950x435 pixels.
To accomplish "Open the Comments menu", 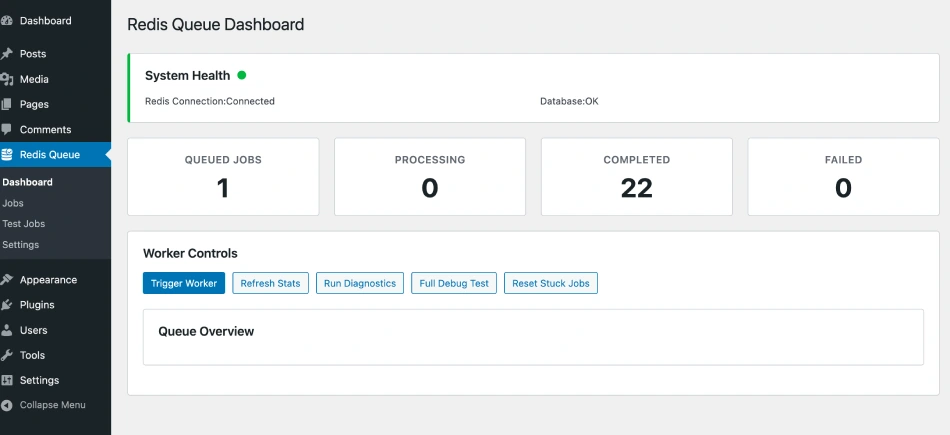I will point(55,130).
